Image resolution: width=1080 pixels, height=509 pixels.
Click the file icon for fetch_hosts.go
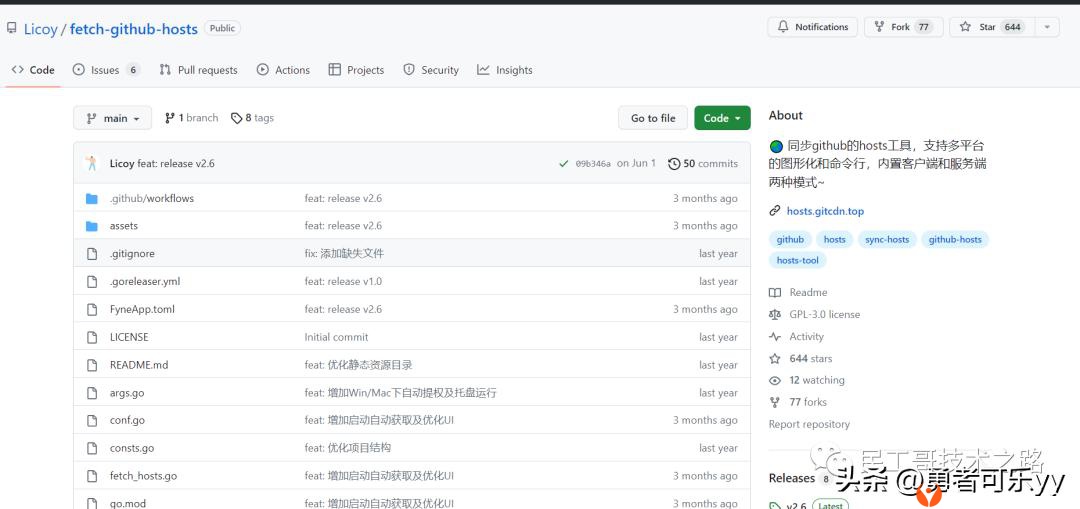click(92, 477)
